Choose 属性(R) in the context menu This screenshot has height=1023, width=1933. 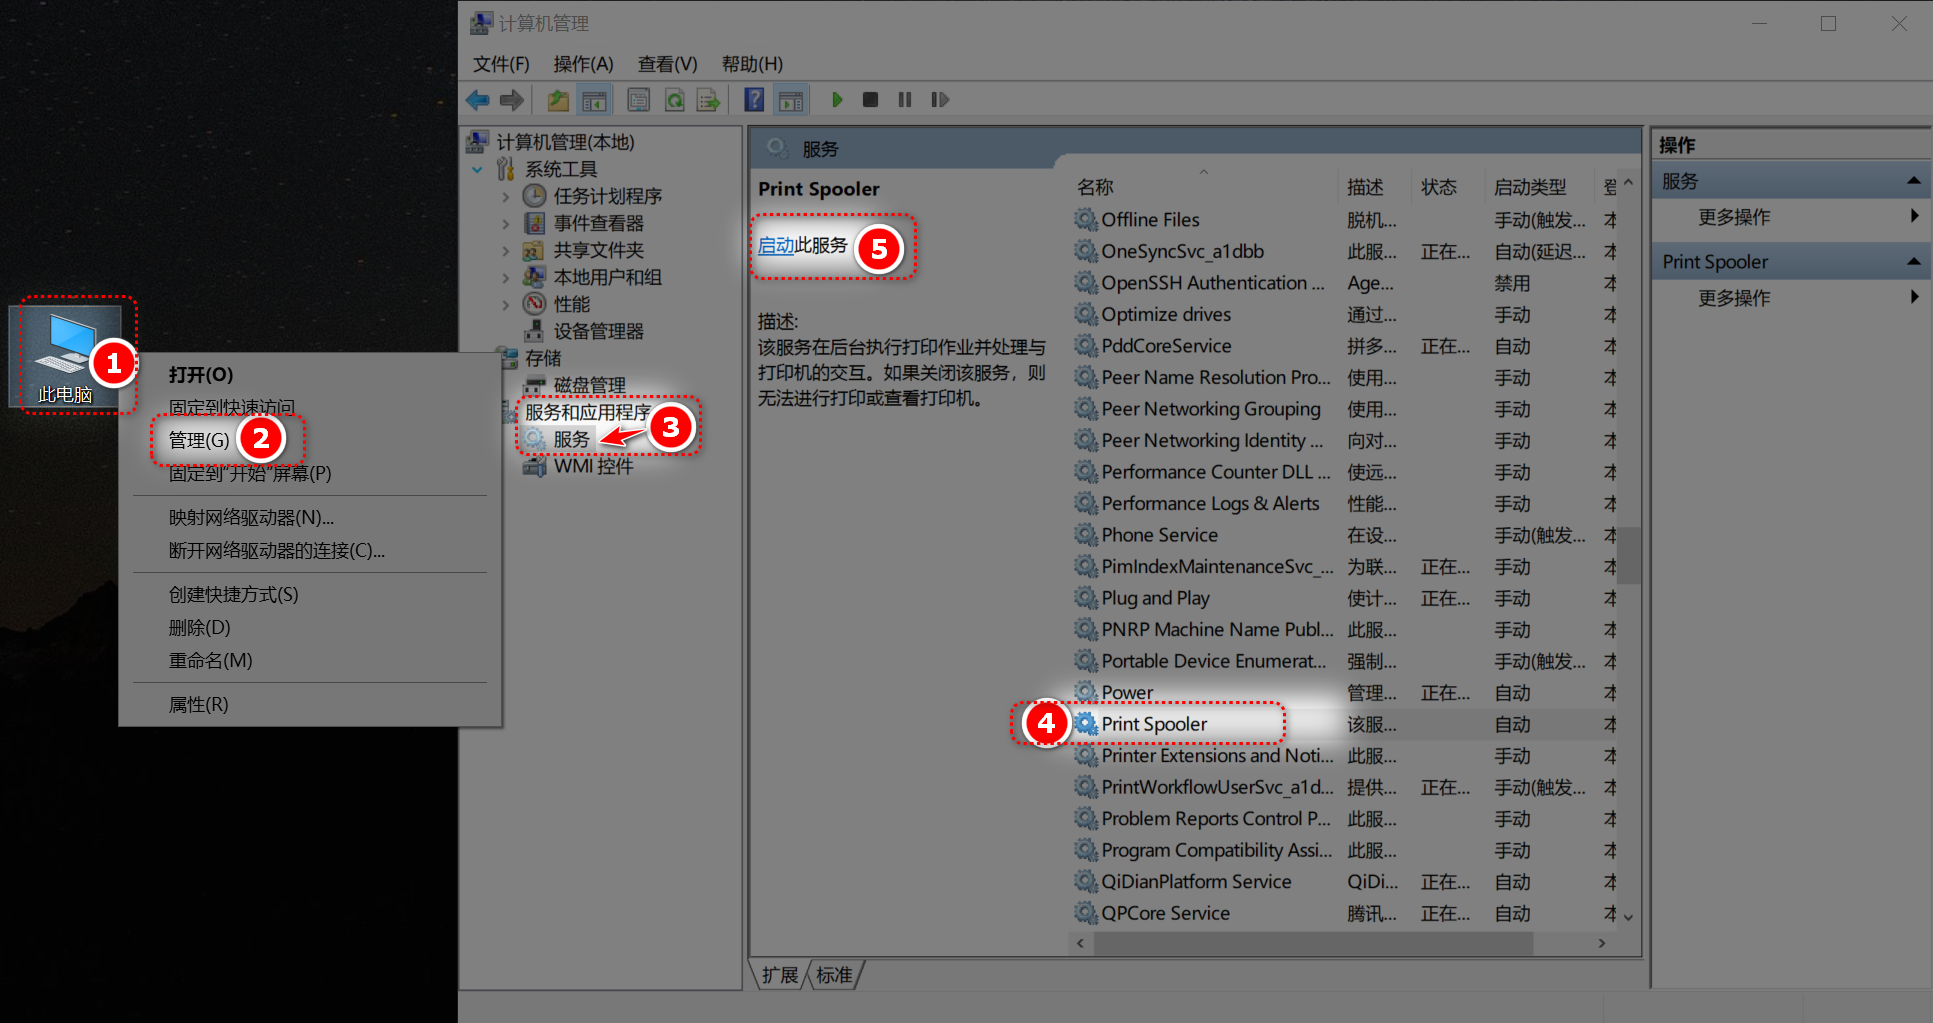[310, 705]
